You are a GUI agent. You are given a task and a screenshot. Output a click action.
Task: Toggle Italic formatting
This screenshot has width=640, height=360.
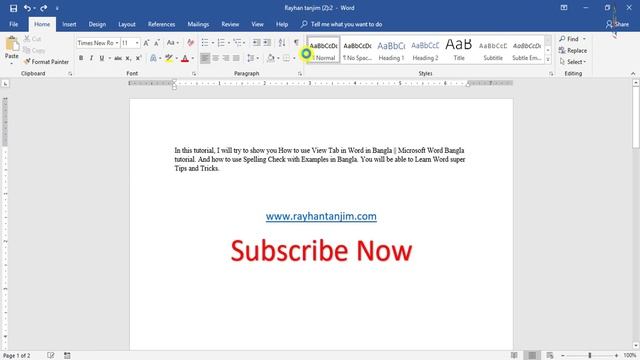(x=91, y=58)
